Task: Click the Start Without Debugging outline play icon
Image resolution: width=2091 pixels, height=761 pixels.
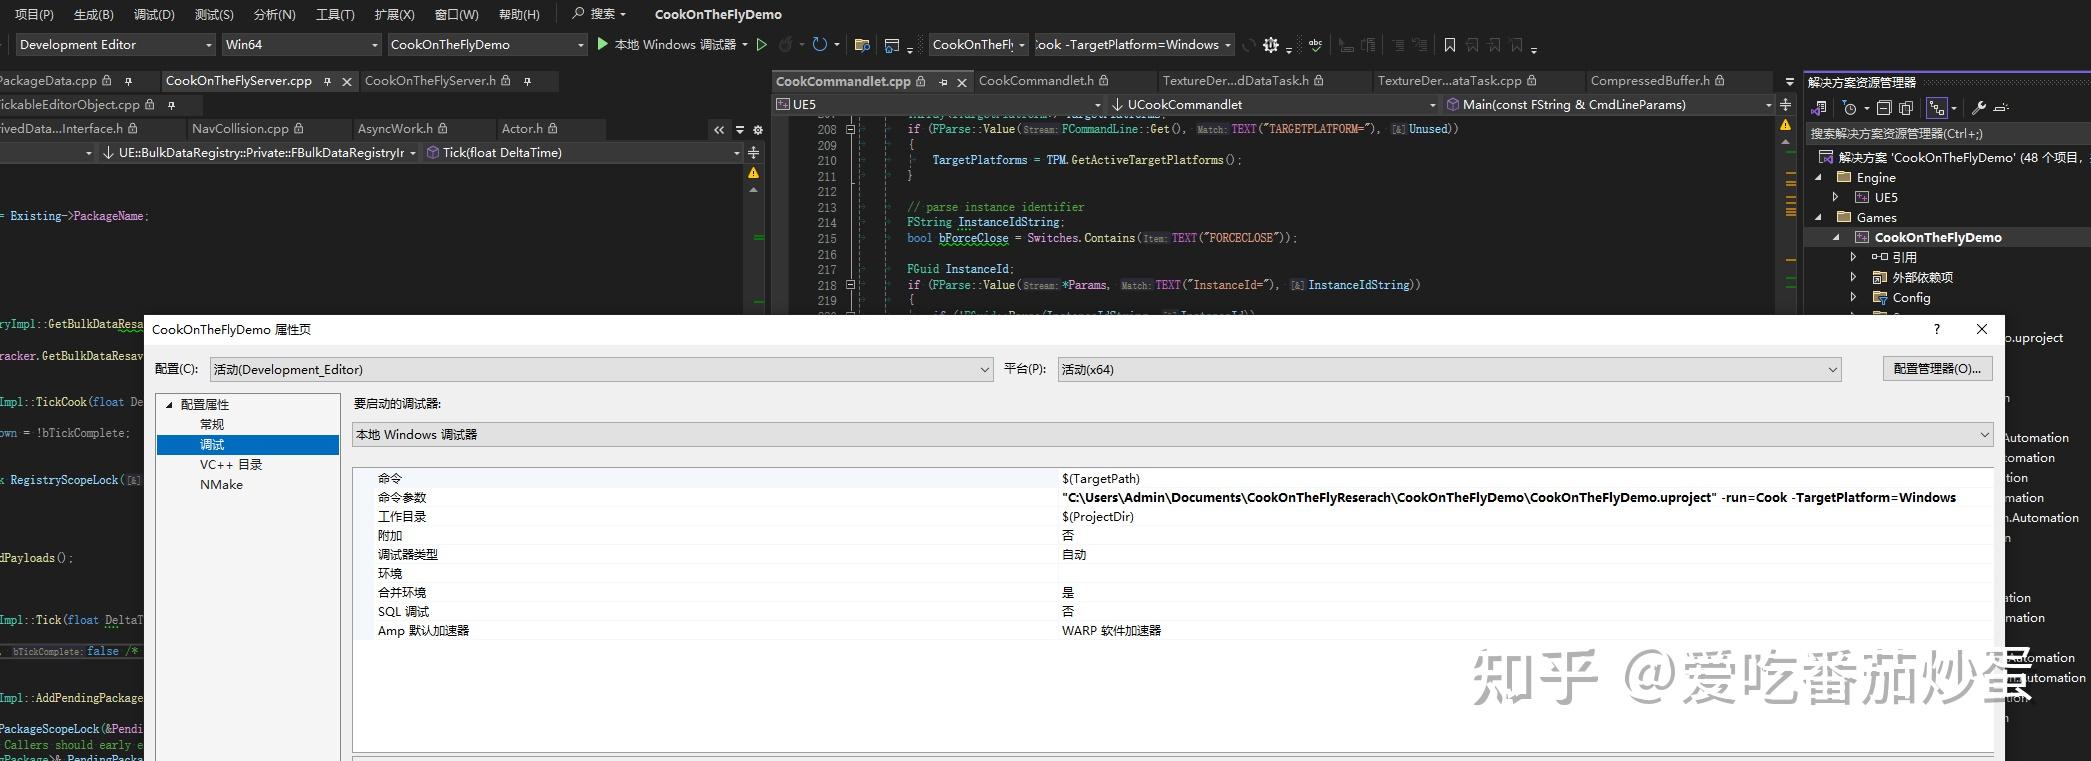Action: (x=762, y=44)
